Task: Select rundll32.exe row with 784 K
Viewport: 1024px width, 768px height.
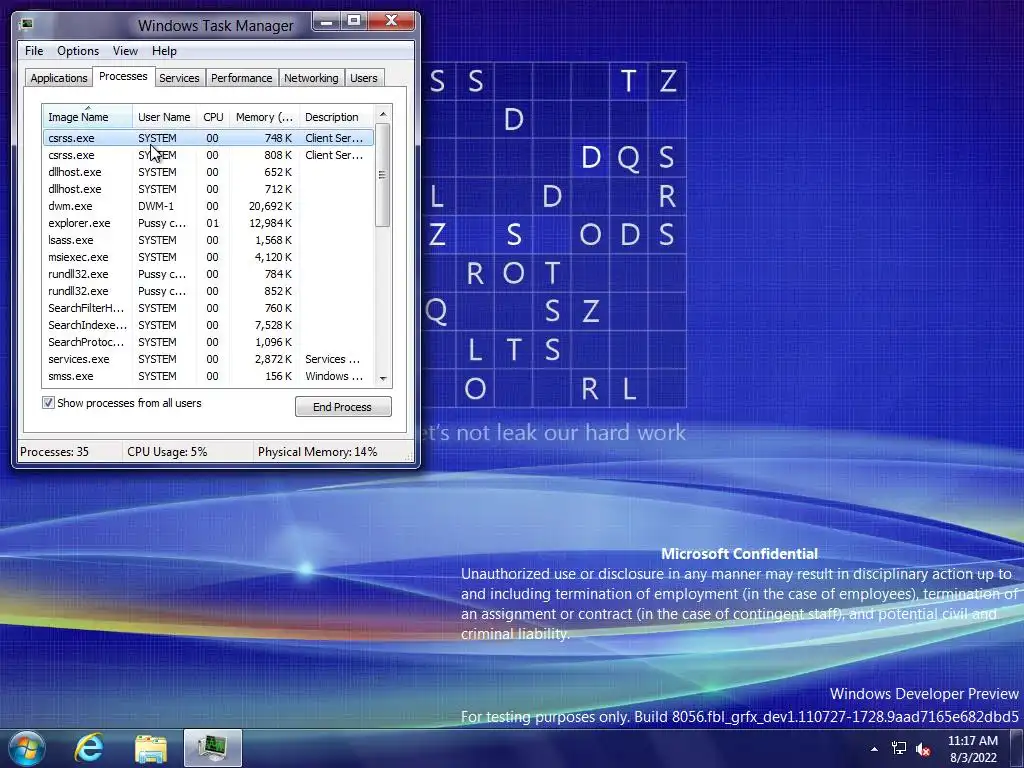Action: (x=208, y=274)
